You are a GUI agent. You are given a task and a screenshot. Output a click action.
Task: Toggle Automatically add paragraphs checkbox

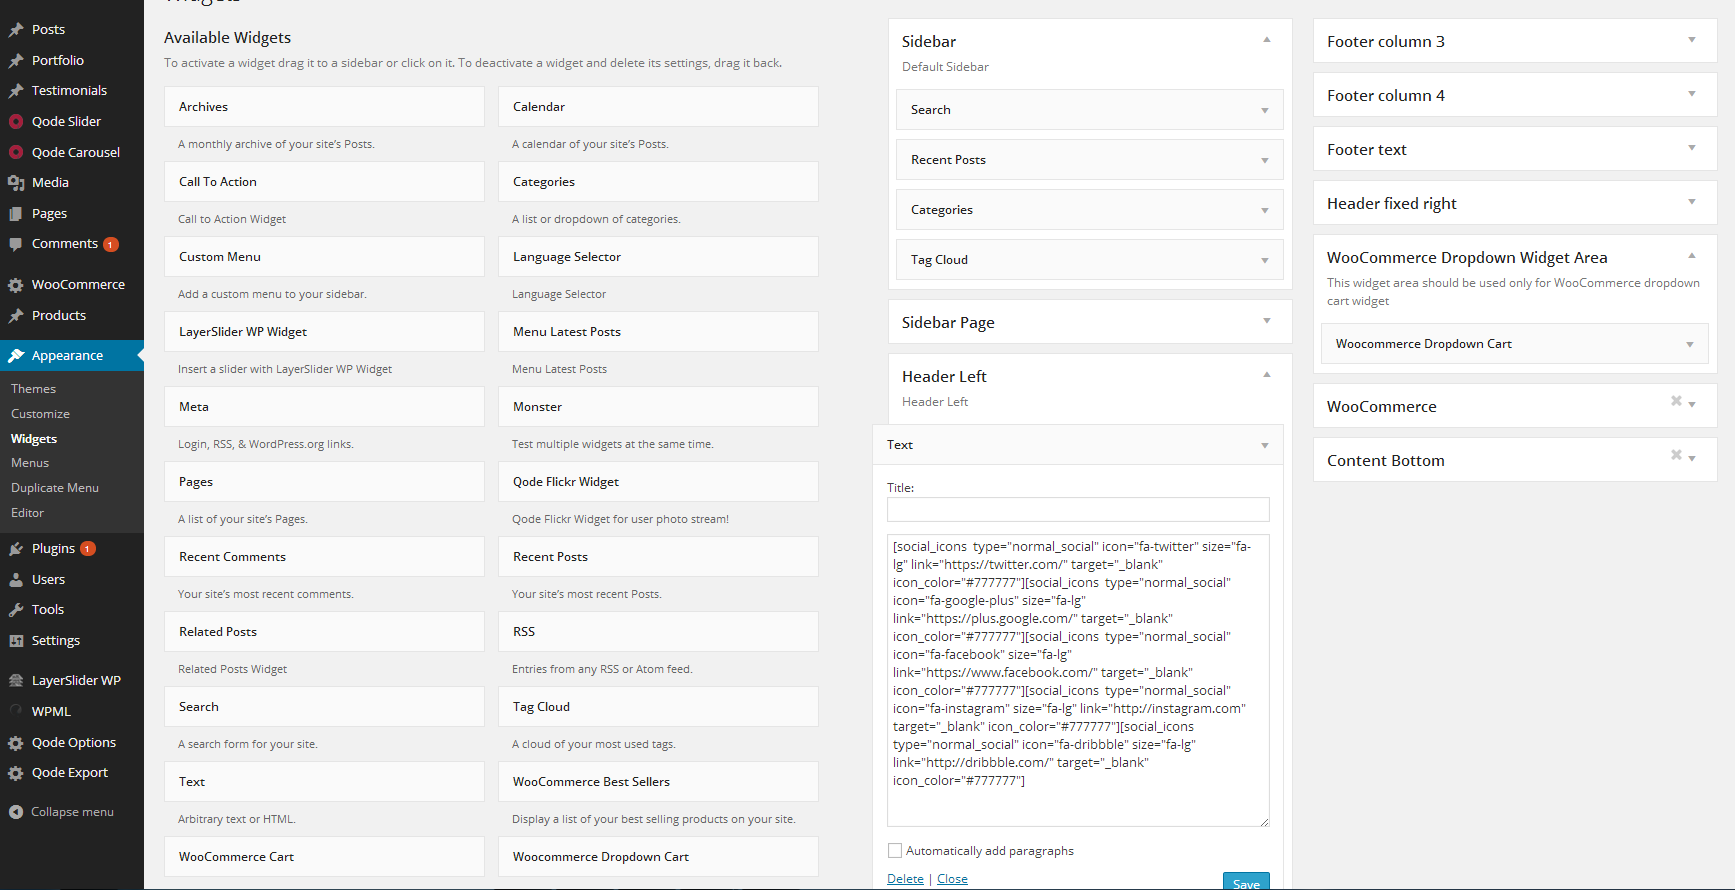coord(895,851)
